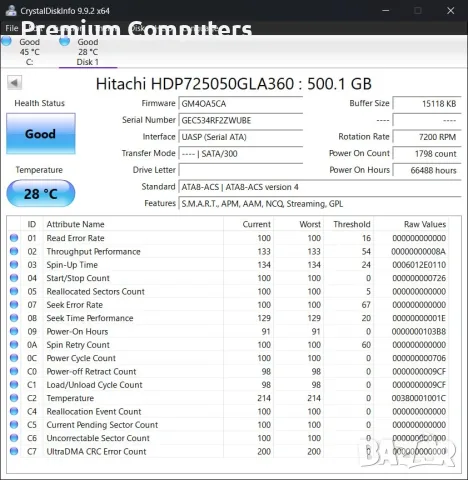Select the UltraDMA CRC Error Count name

(96, 451)
